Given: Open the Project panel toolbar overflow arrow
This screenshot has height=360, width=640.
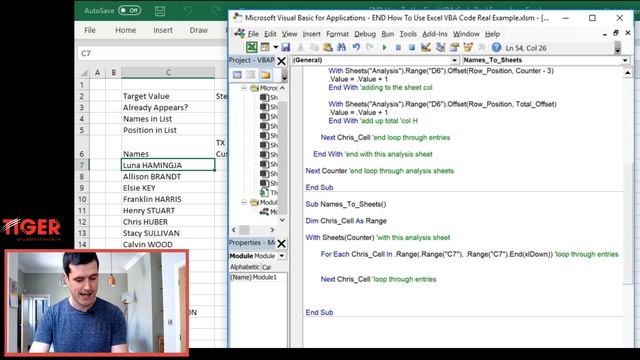Looking at the screenshot, I should tap(284, 75).
